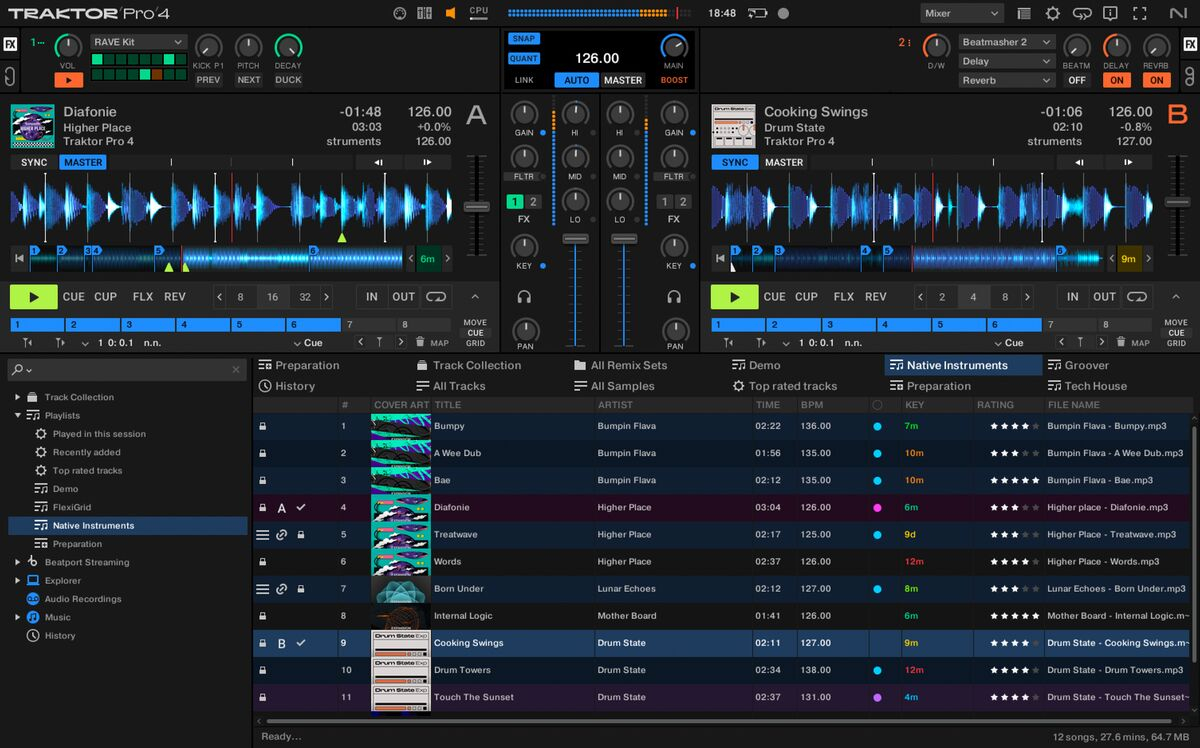Select the Born Under track row

click(458, 589)
